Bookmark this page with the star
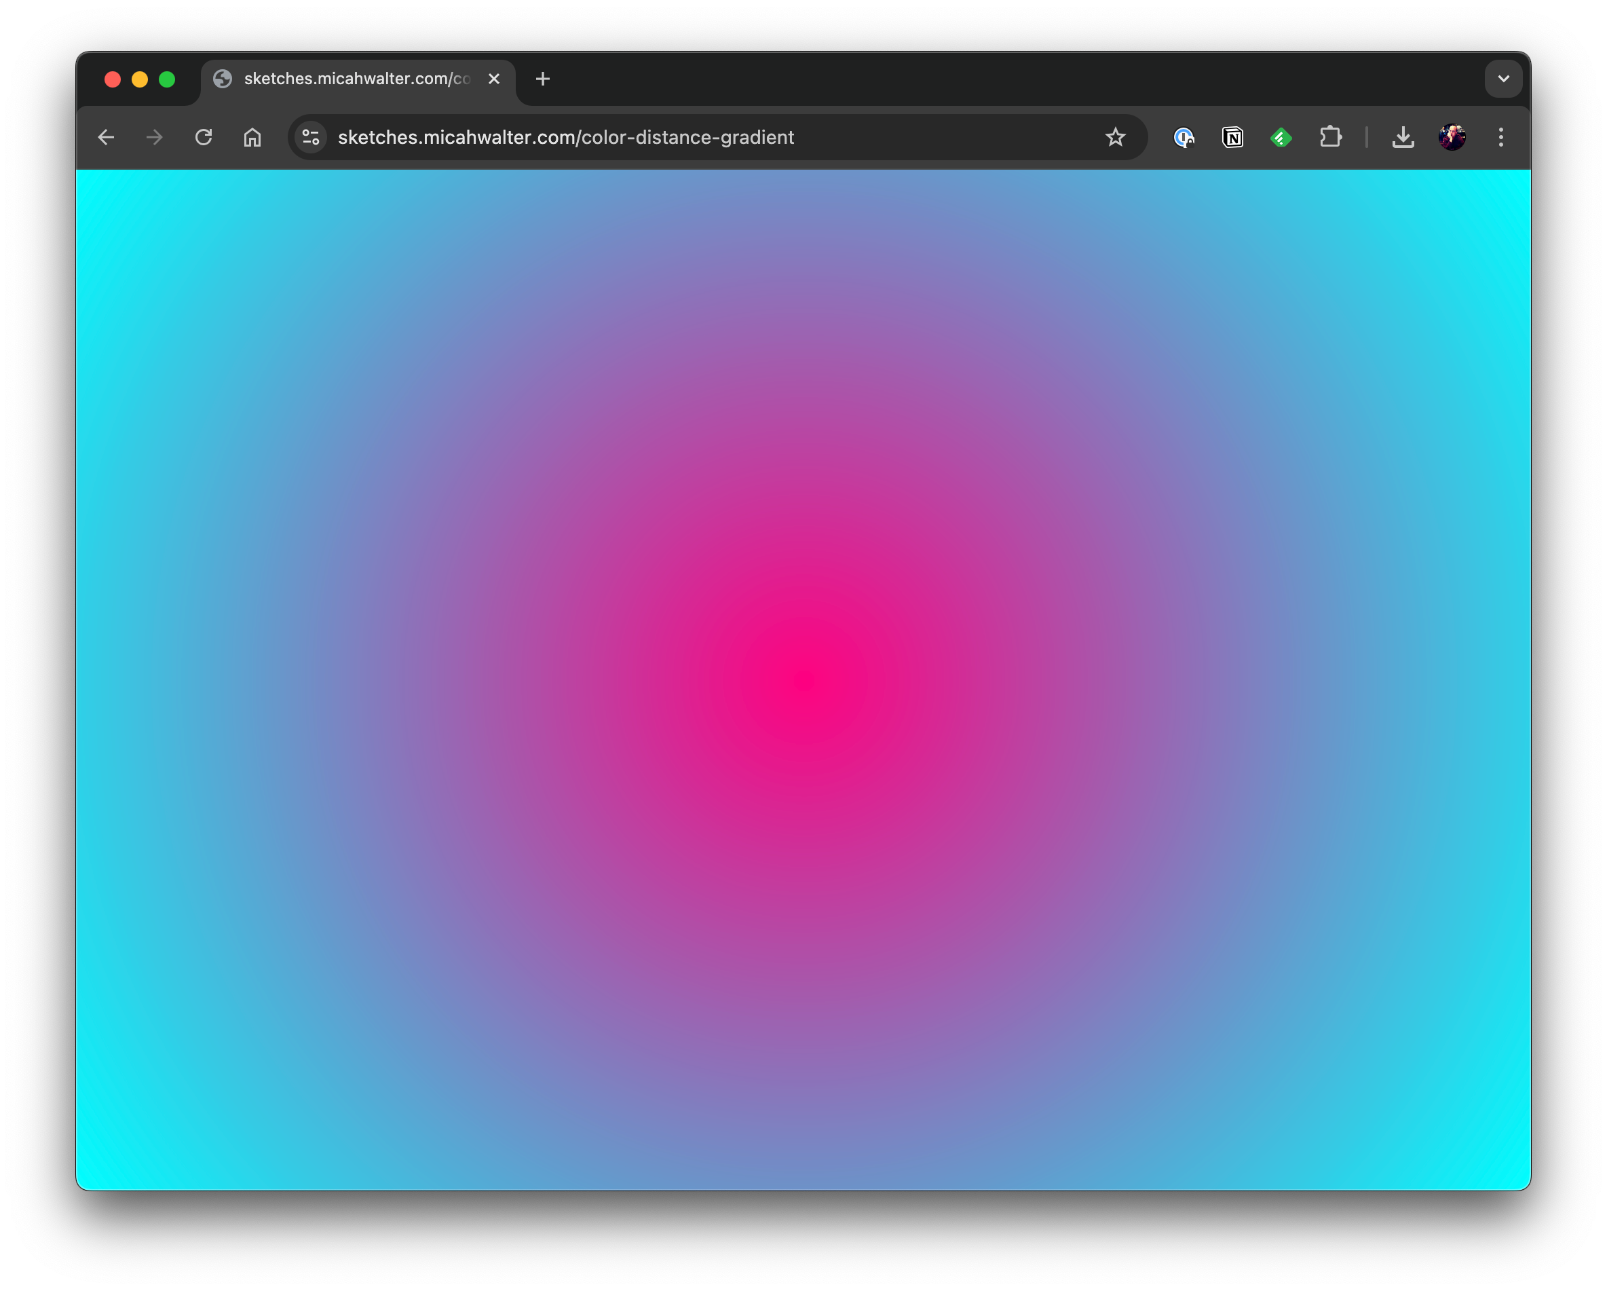This screenshot has width=1607, height=1291. coord(1115,137)
